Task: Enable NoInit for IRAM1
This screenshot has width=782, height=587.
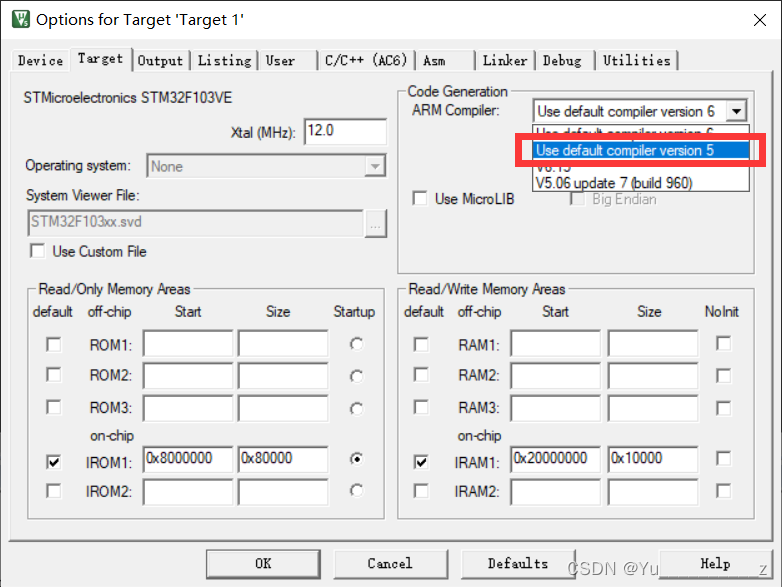Action: click(x=723, y=458)
